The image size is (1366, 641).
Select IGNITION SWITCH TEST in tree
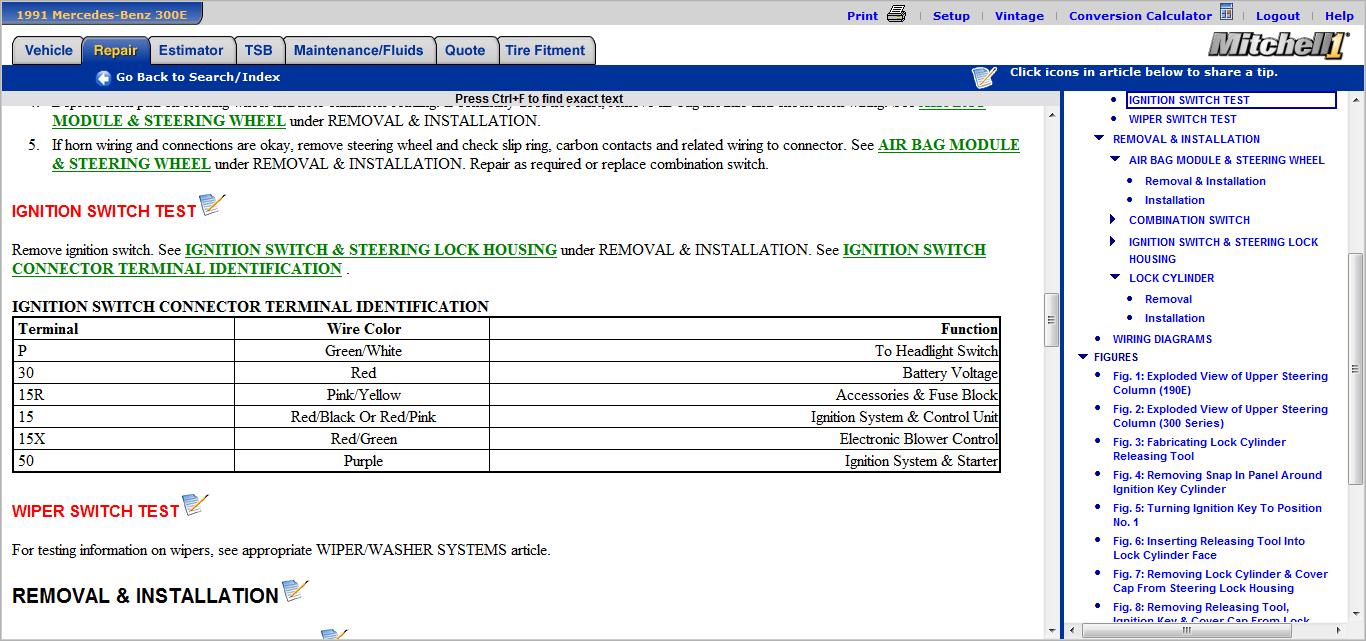coord(1189,100)
